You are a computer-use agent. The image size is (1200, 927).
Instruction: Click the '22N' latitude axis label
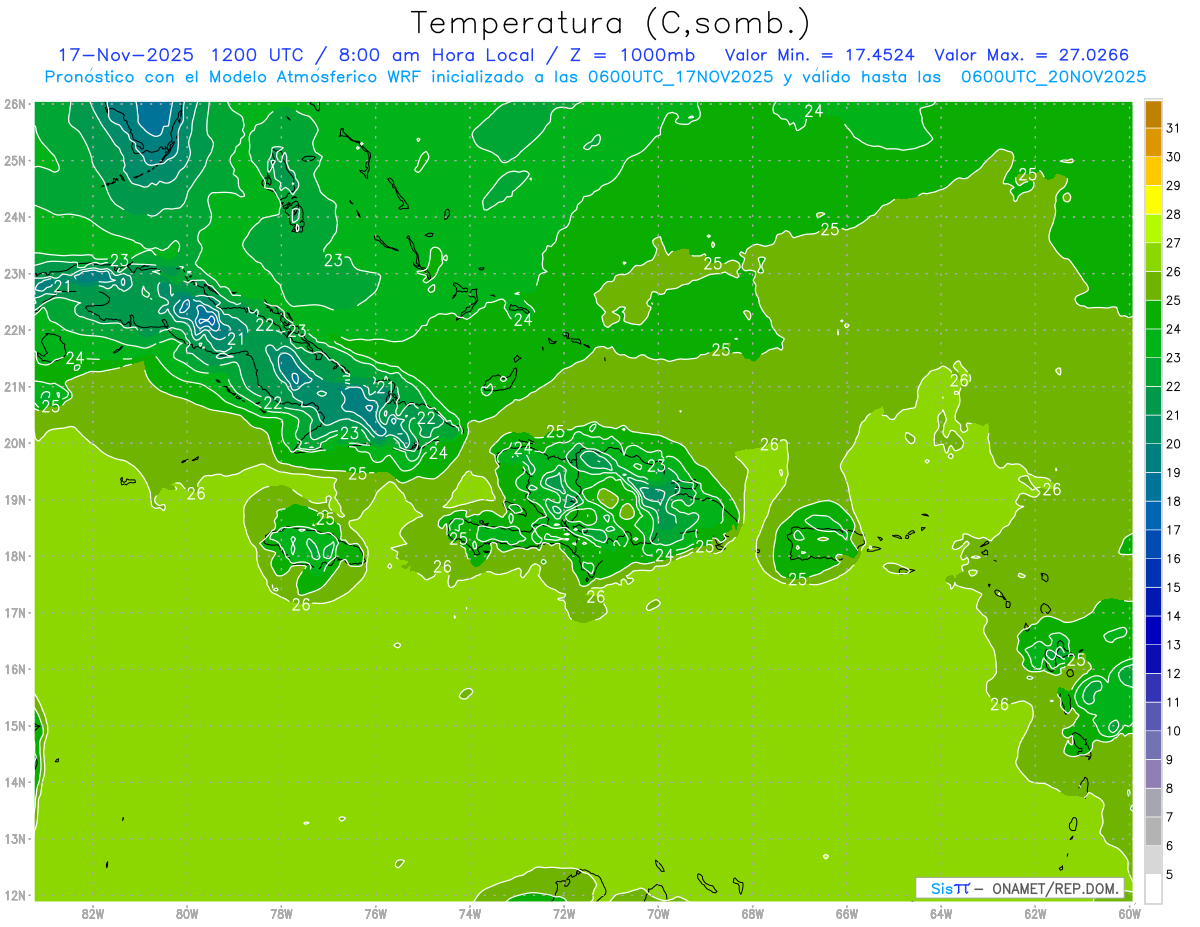14,330
